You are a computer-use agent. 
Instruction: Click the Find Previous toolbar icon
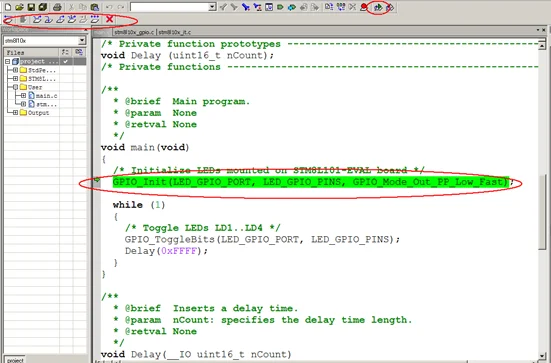223,7
